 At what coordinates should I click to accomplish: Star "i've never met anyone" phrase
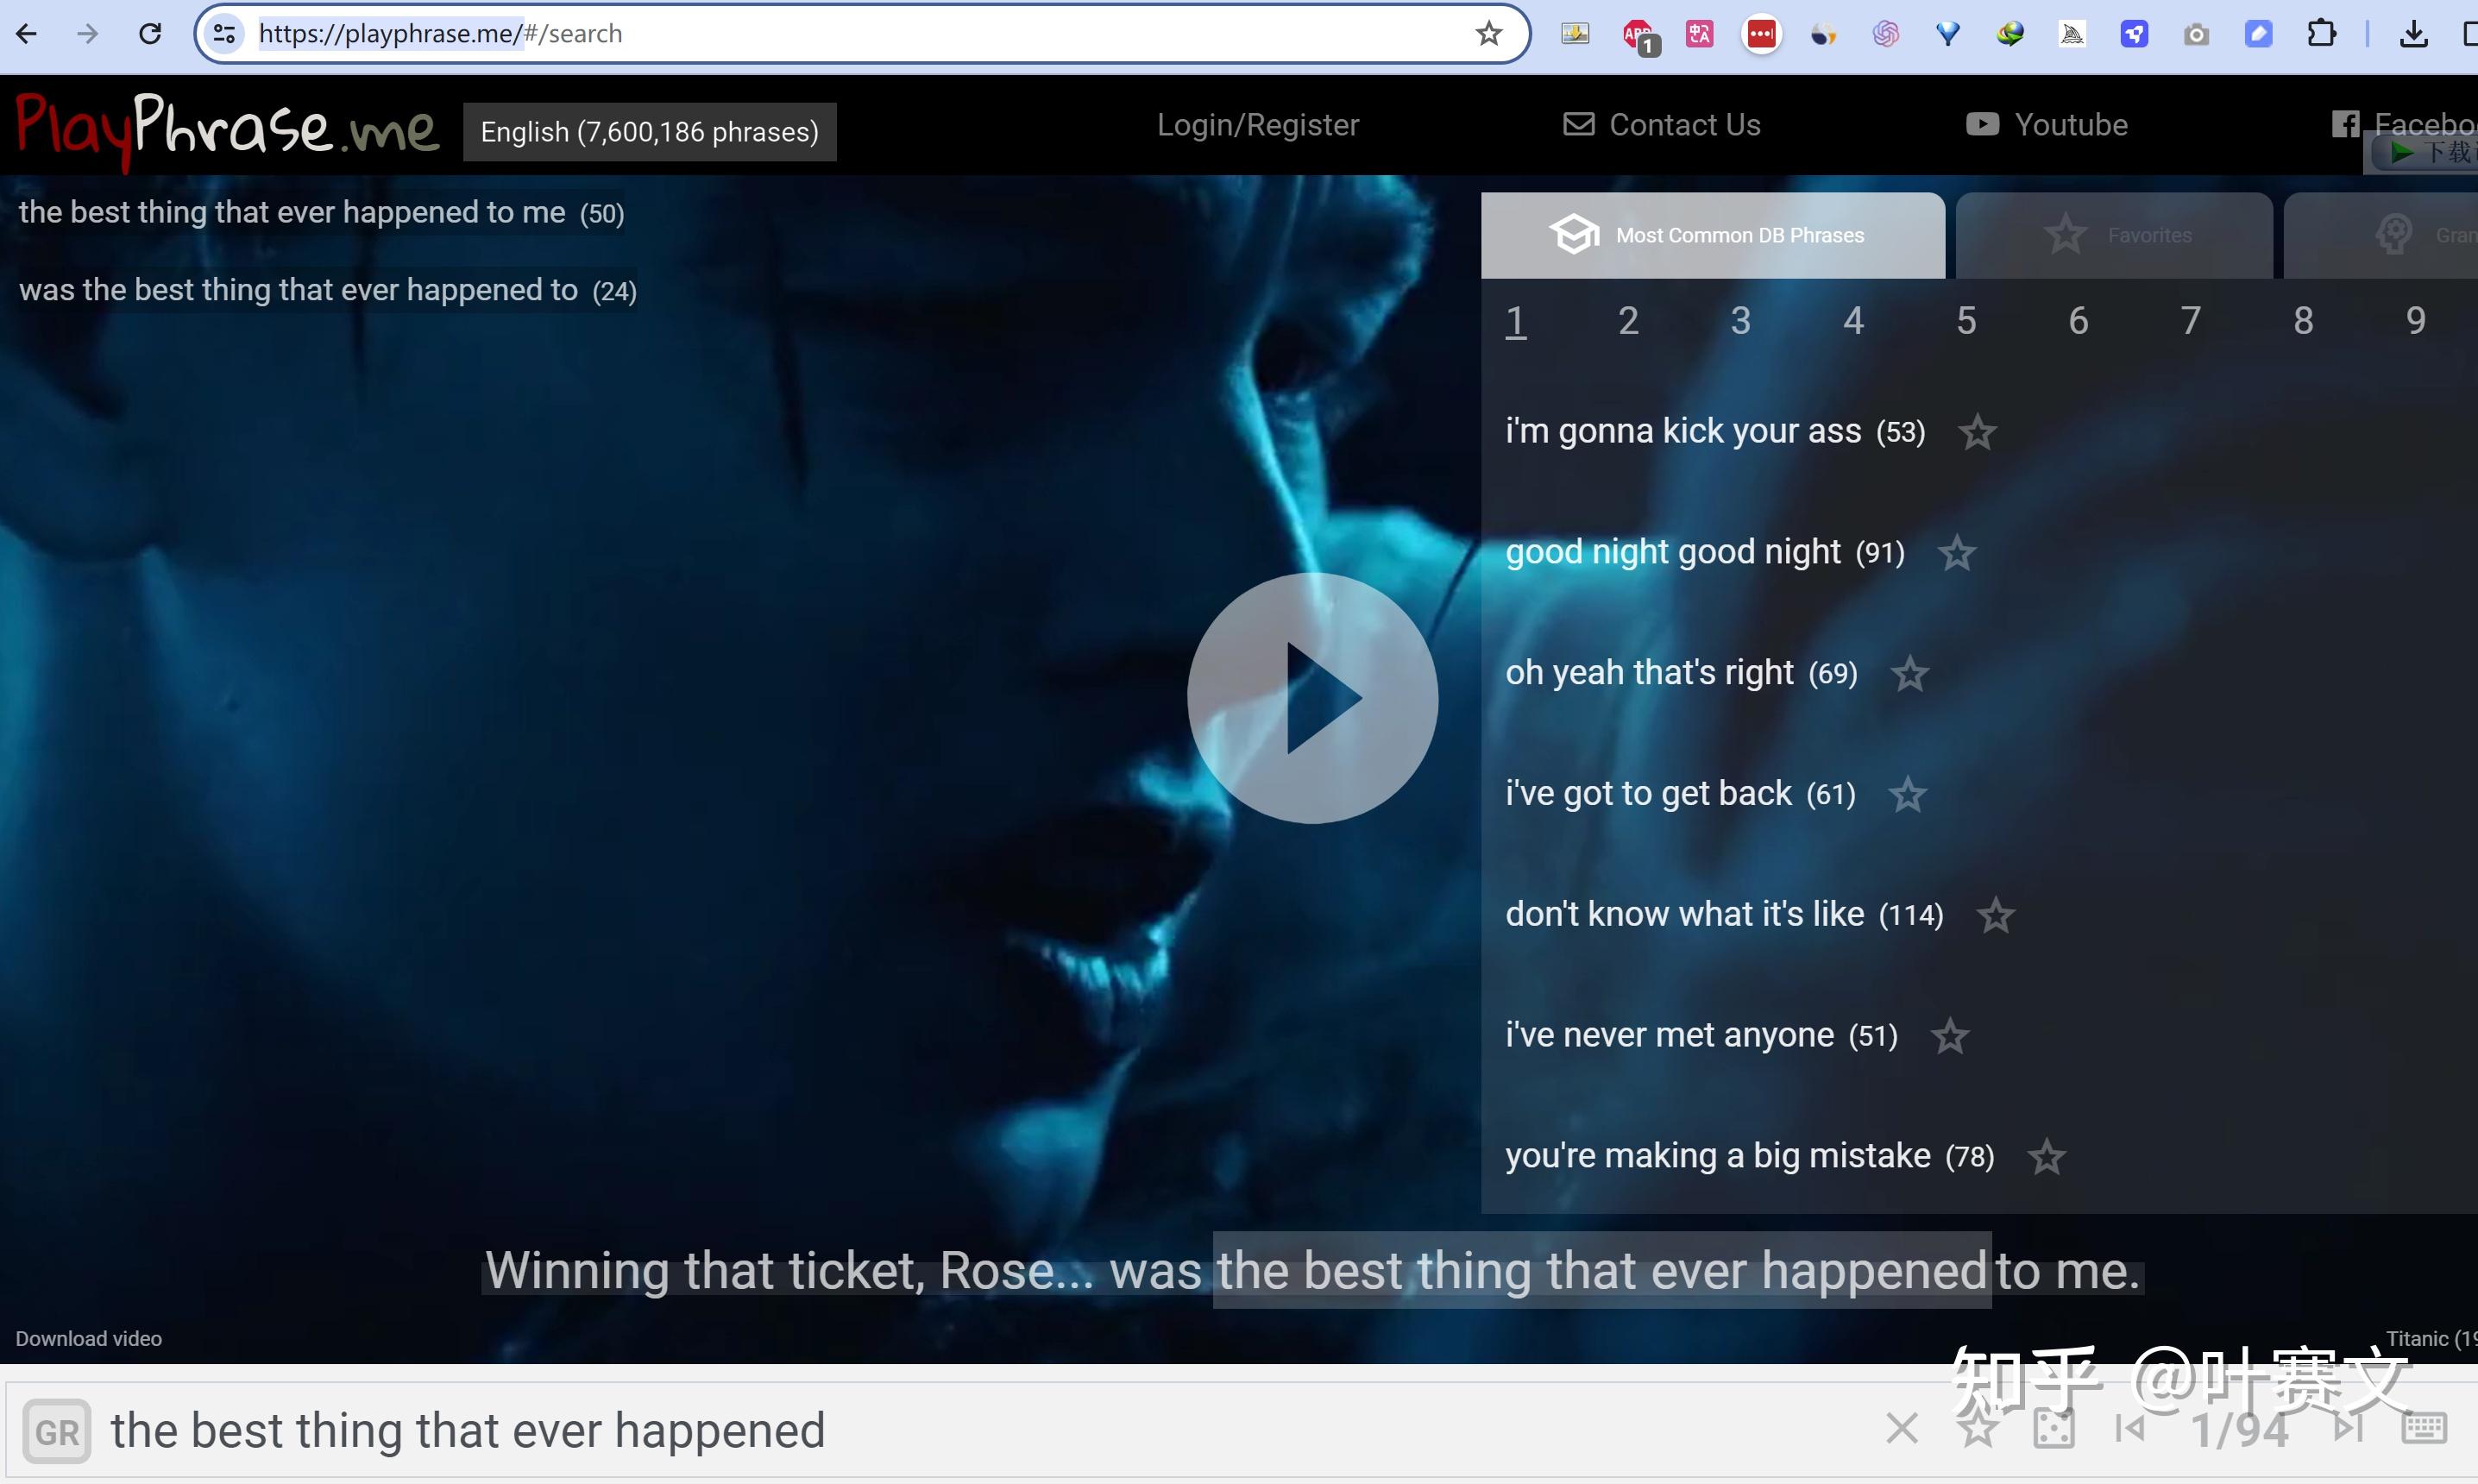click(1950, 1037)
